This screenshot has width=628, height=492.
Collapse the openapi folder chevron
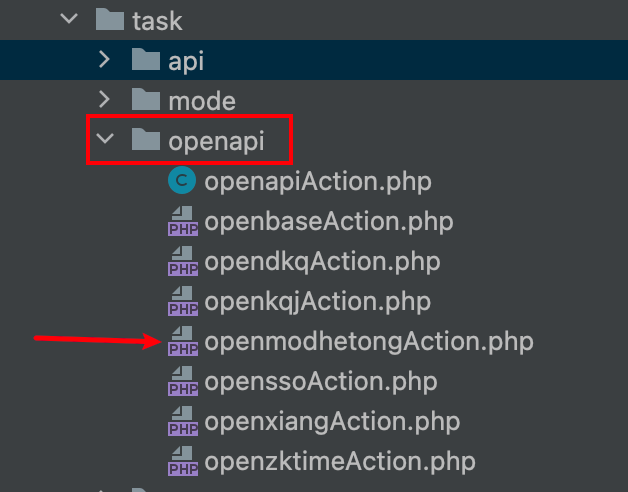[105, 139]
